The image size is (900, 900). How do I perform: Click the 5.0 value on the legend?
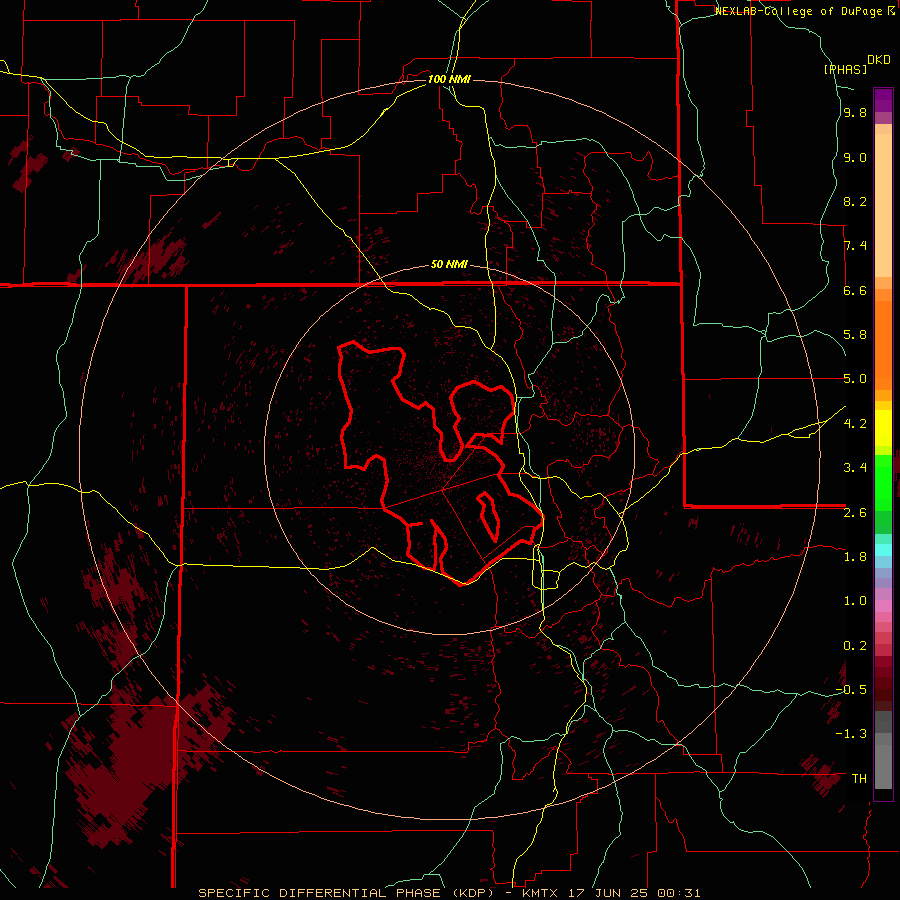(x=855, y=379)
